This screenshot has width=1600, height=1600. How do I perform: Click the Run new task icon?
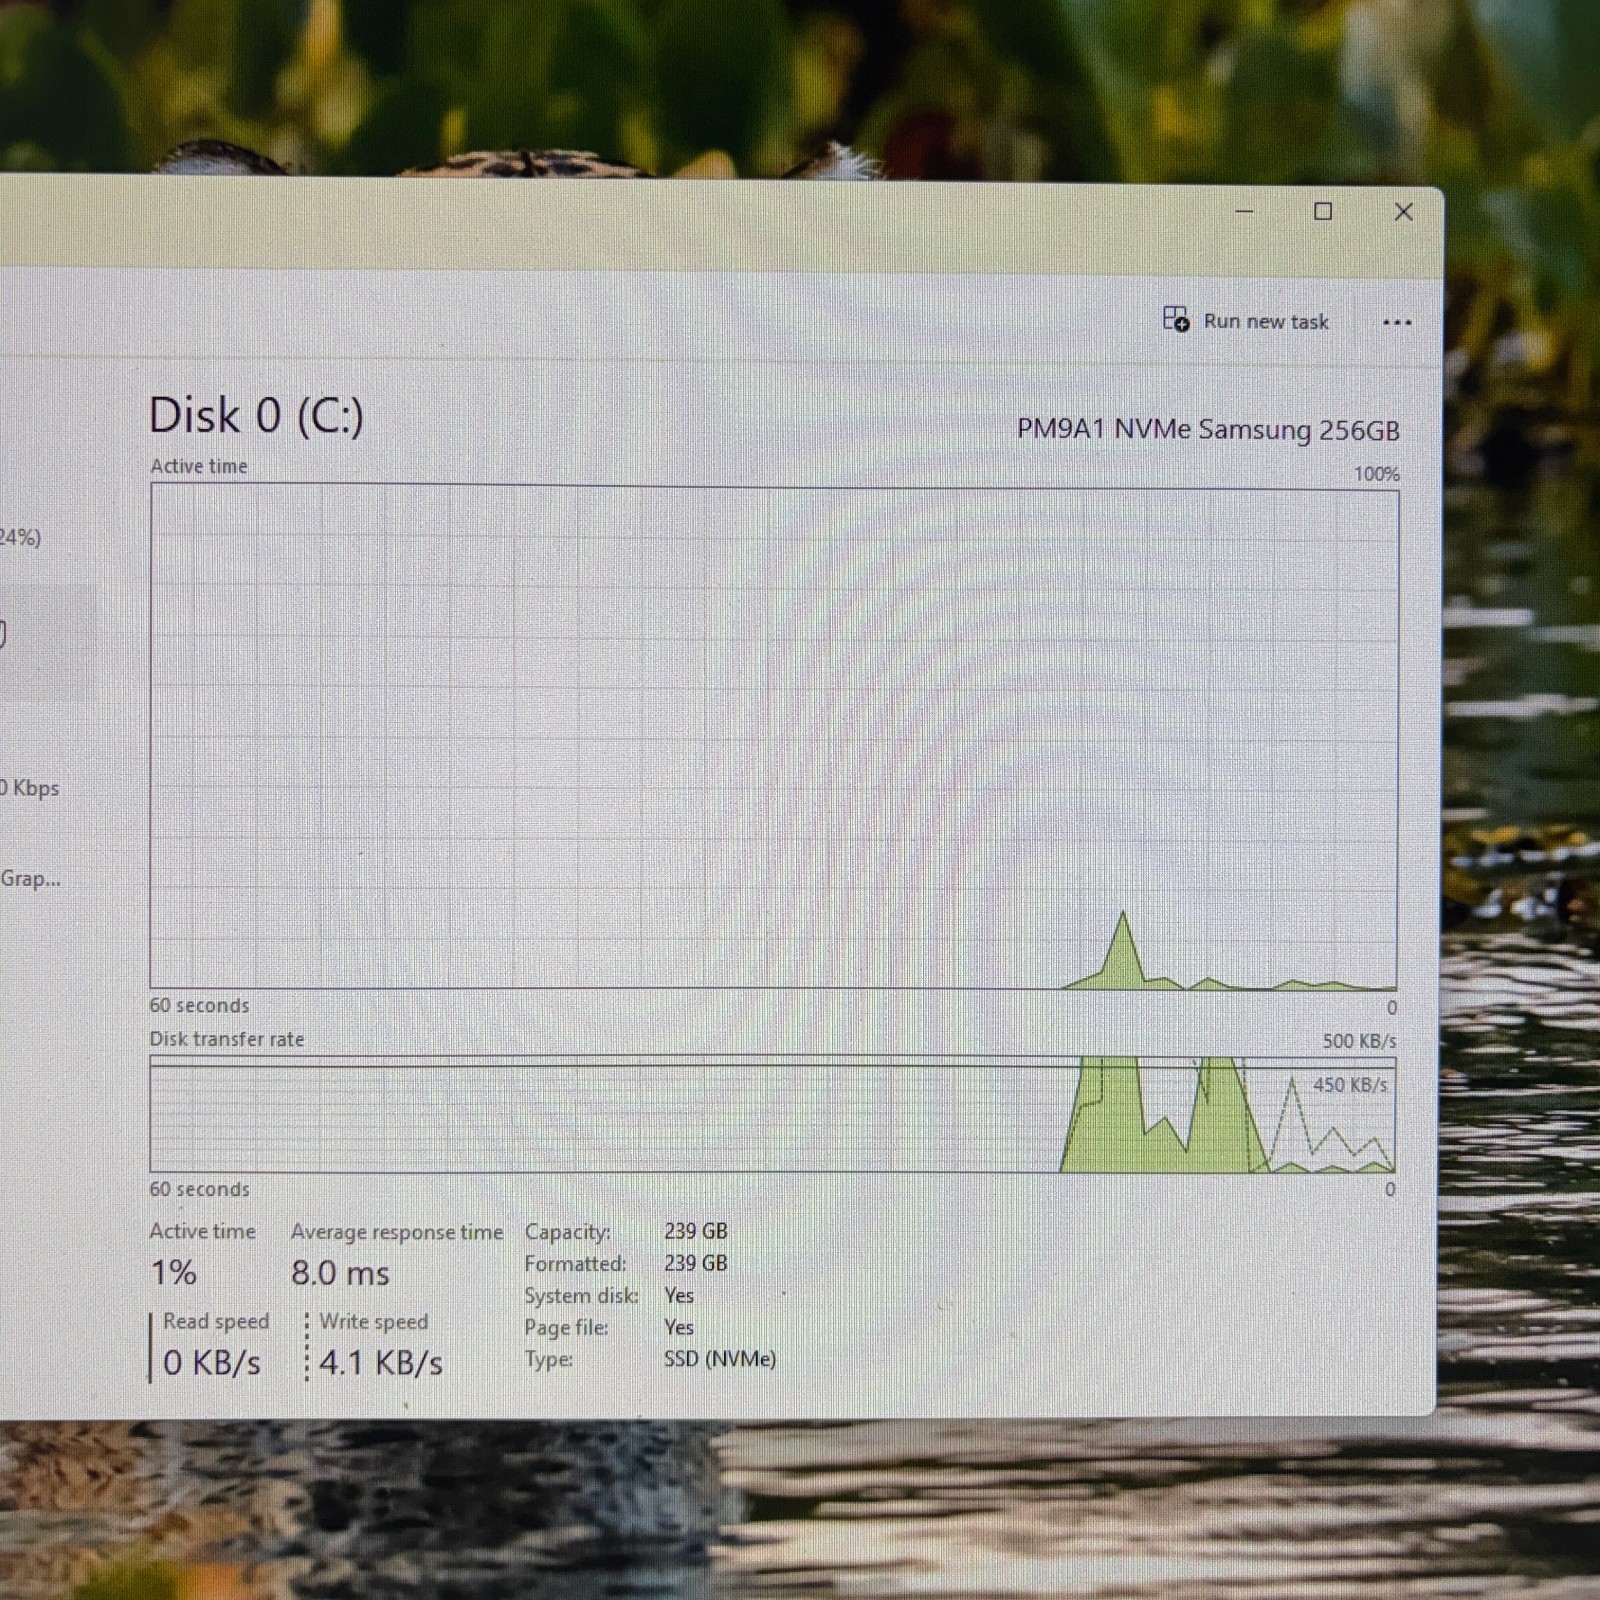coord(1176,319)
